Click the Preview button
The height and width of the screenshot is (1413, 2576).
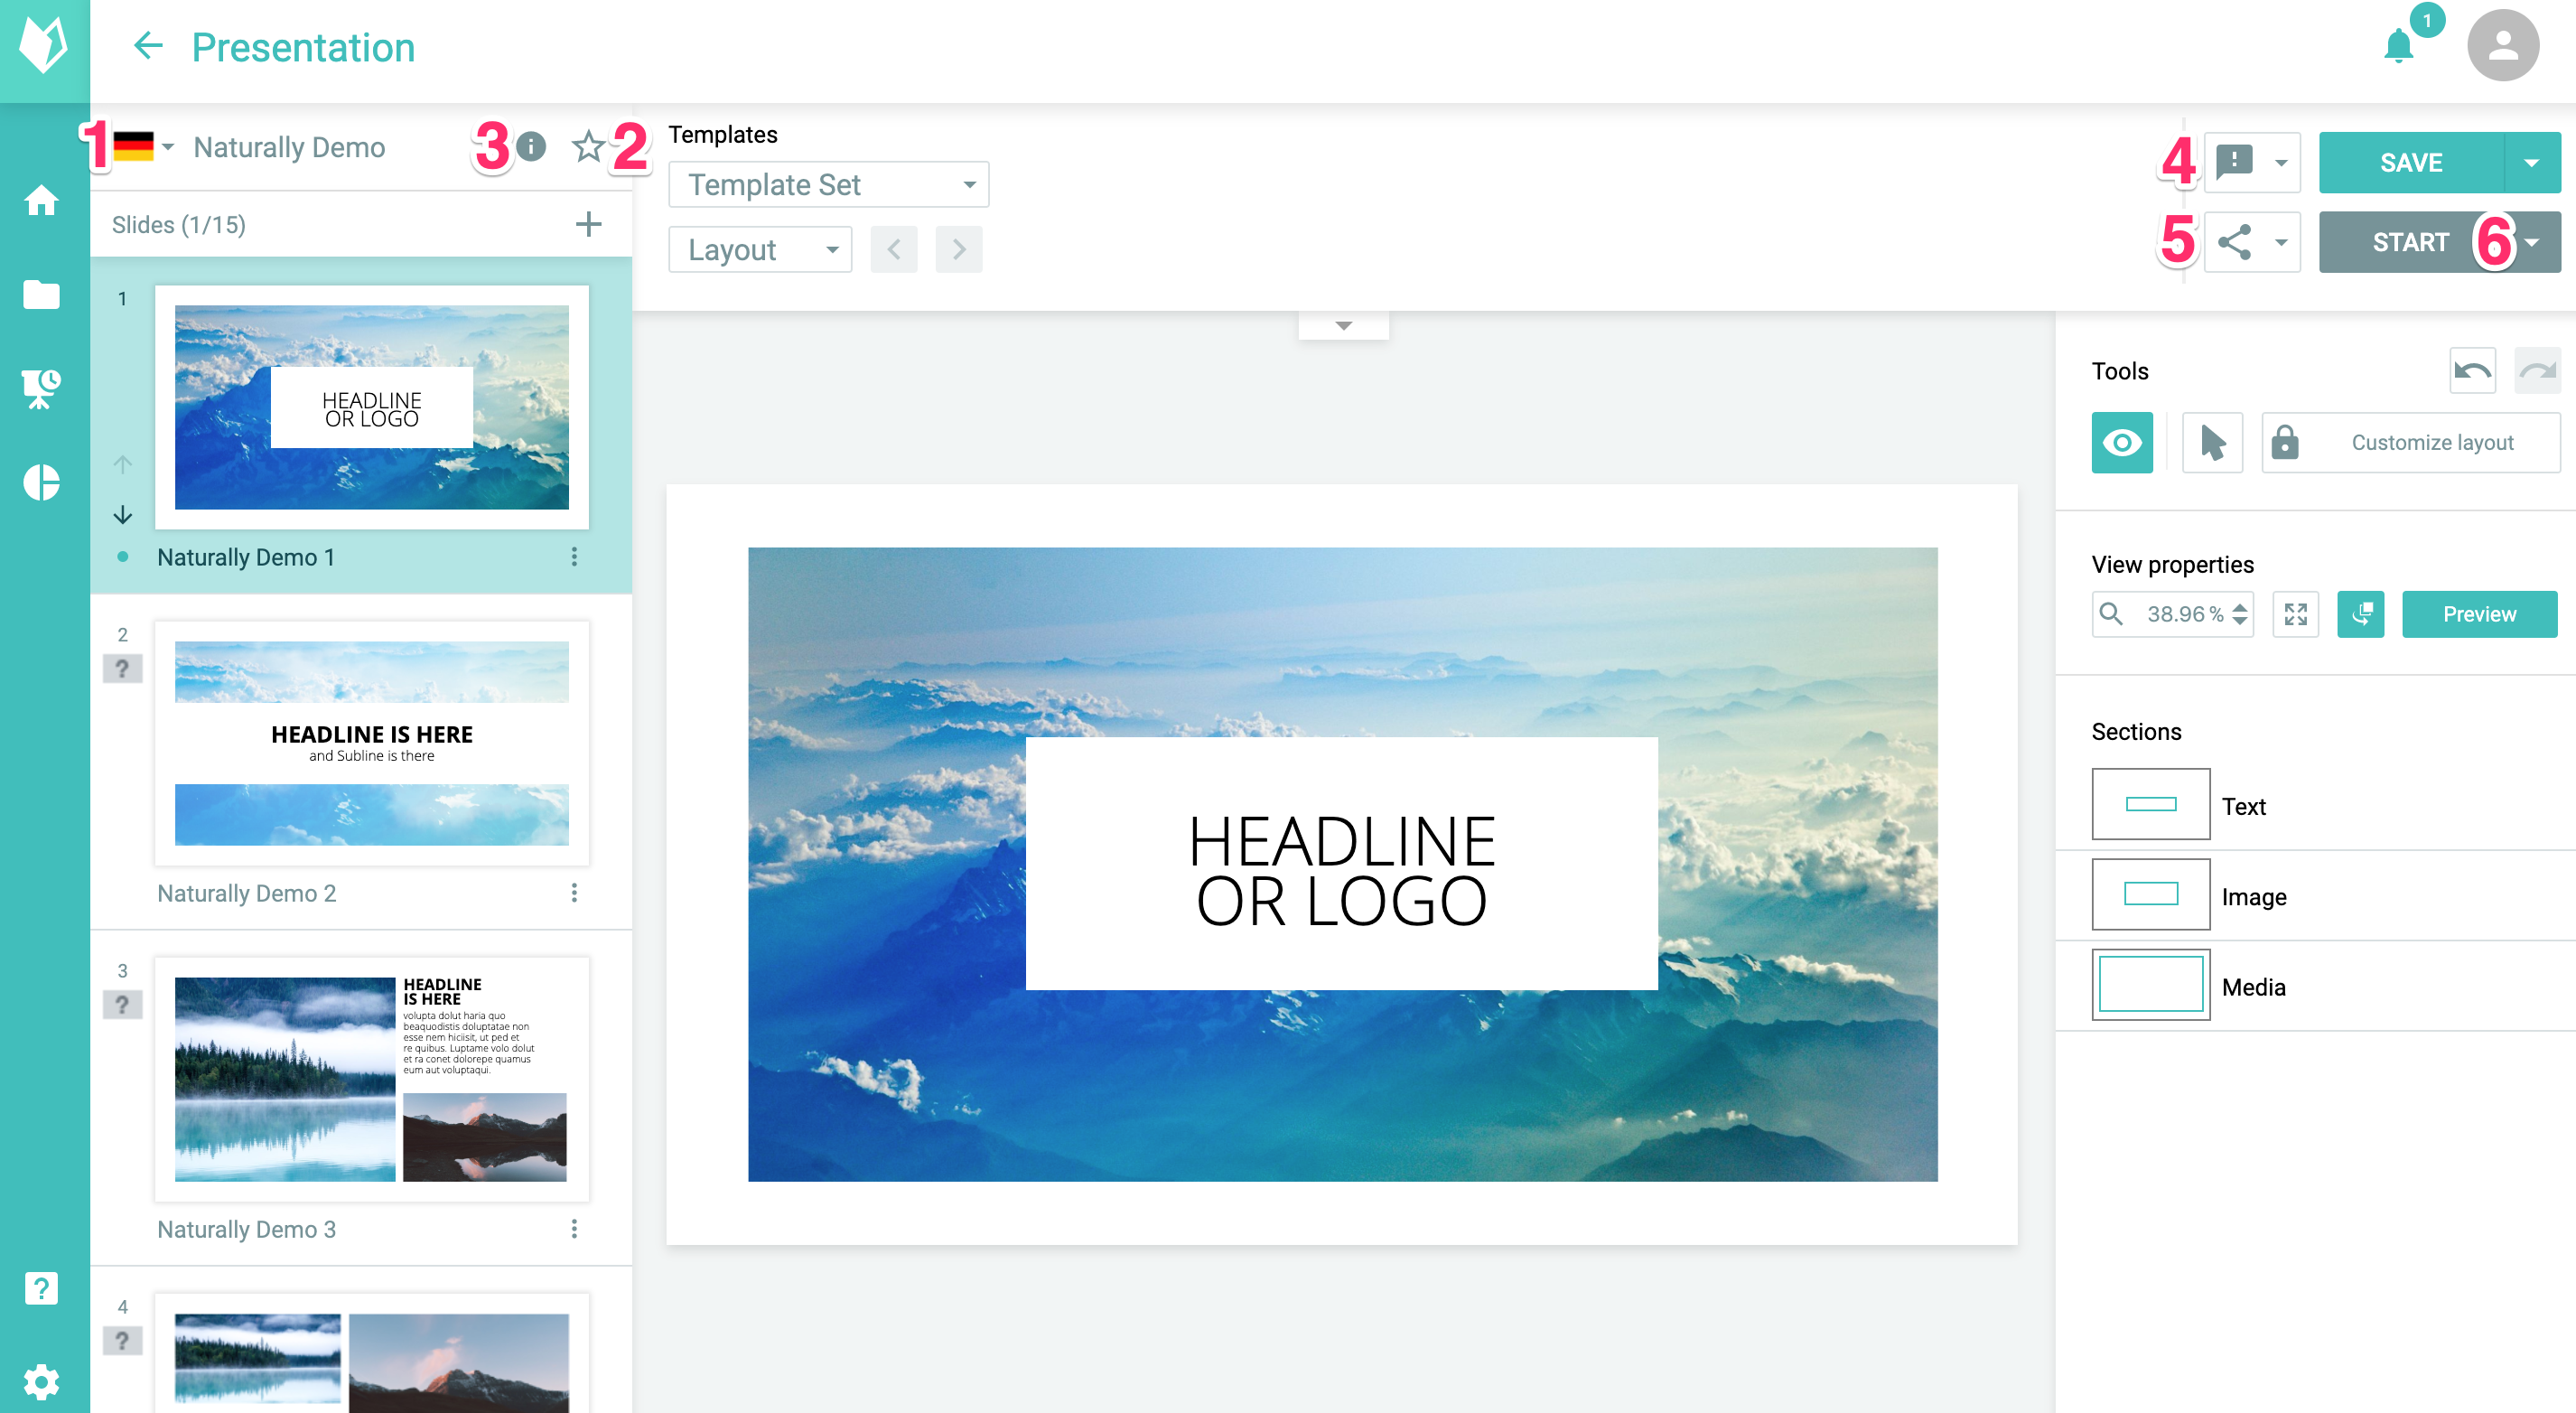click(x=2480, y=614)
